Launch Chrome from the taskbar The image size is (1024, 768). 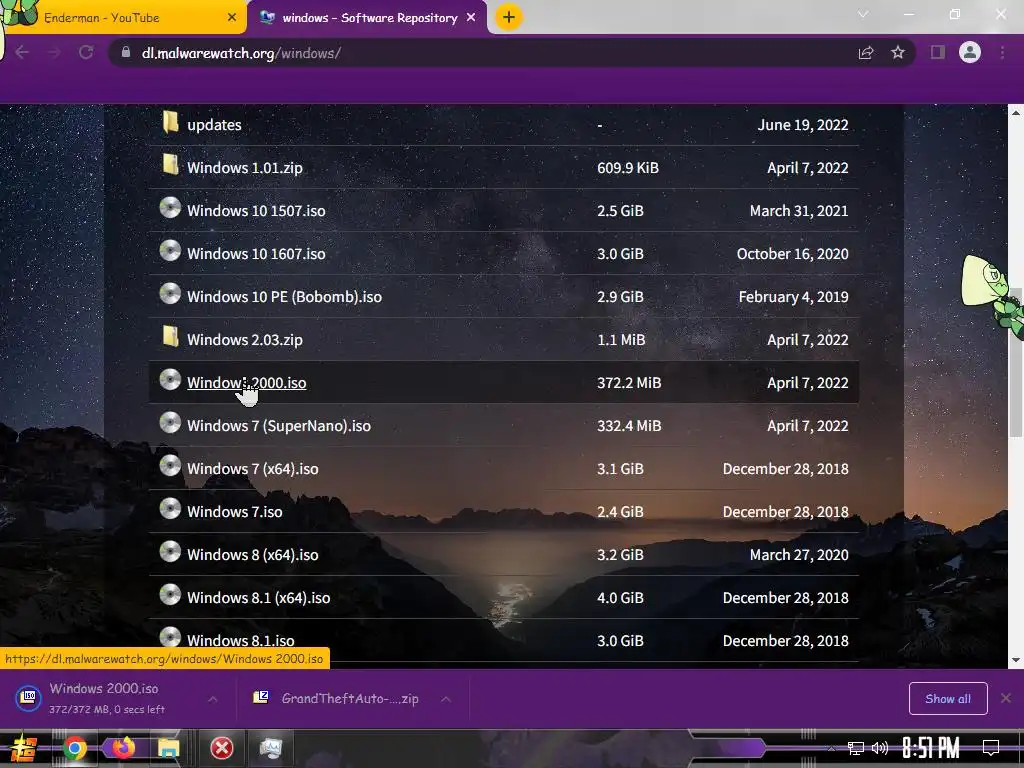tap(75, 748)
